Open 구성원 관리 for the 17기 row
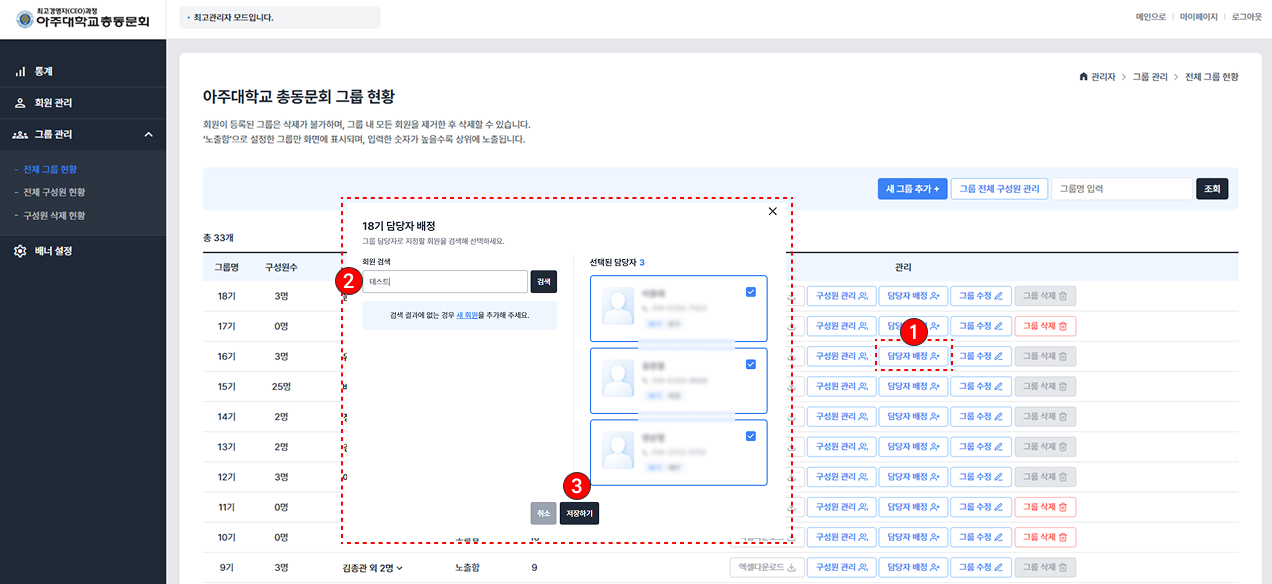This screenshot has width=1272, height=584. (841, 326)
